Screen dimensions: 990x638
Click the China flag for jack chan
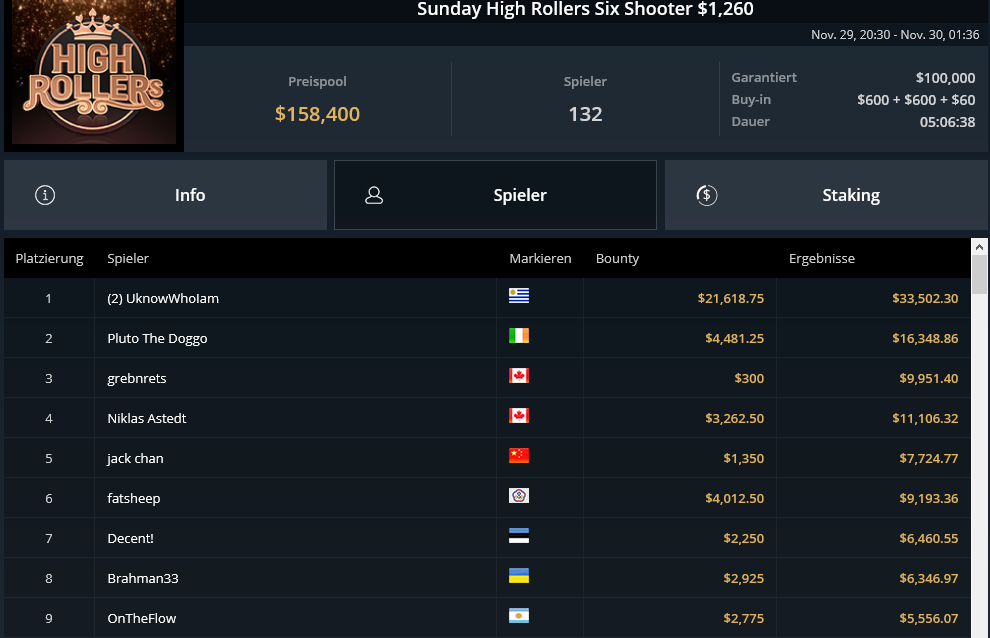(519, 456)
